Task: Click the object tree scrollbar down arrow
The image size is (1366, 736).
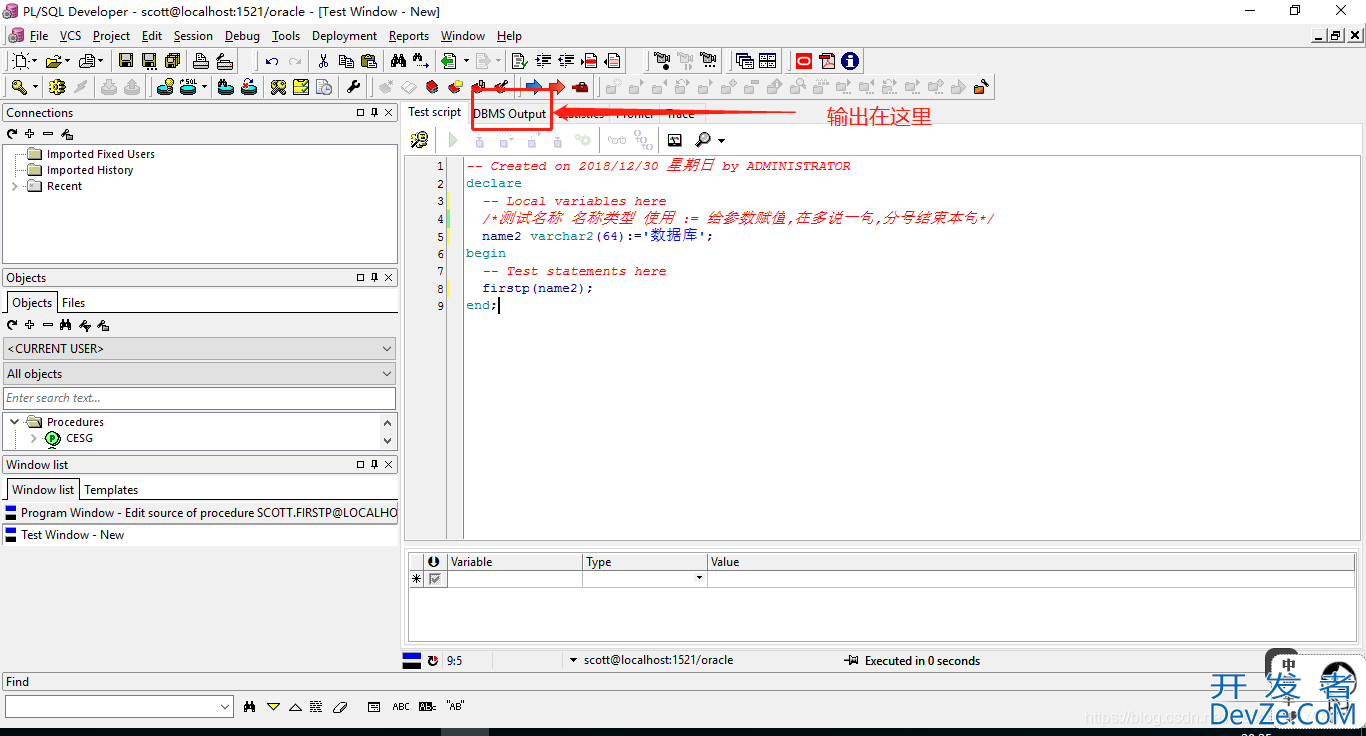Action: 388,439
